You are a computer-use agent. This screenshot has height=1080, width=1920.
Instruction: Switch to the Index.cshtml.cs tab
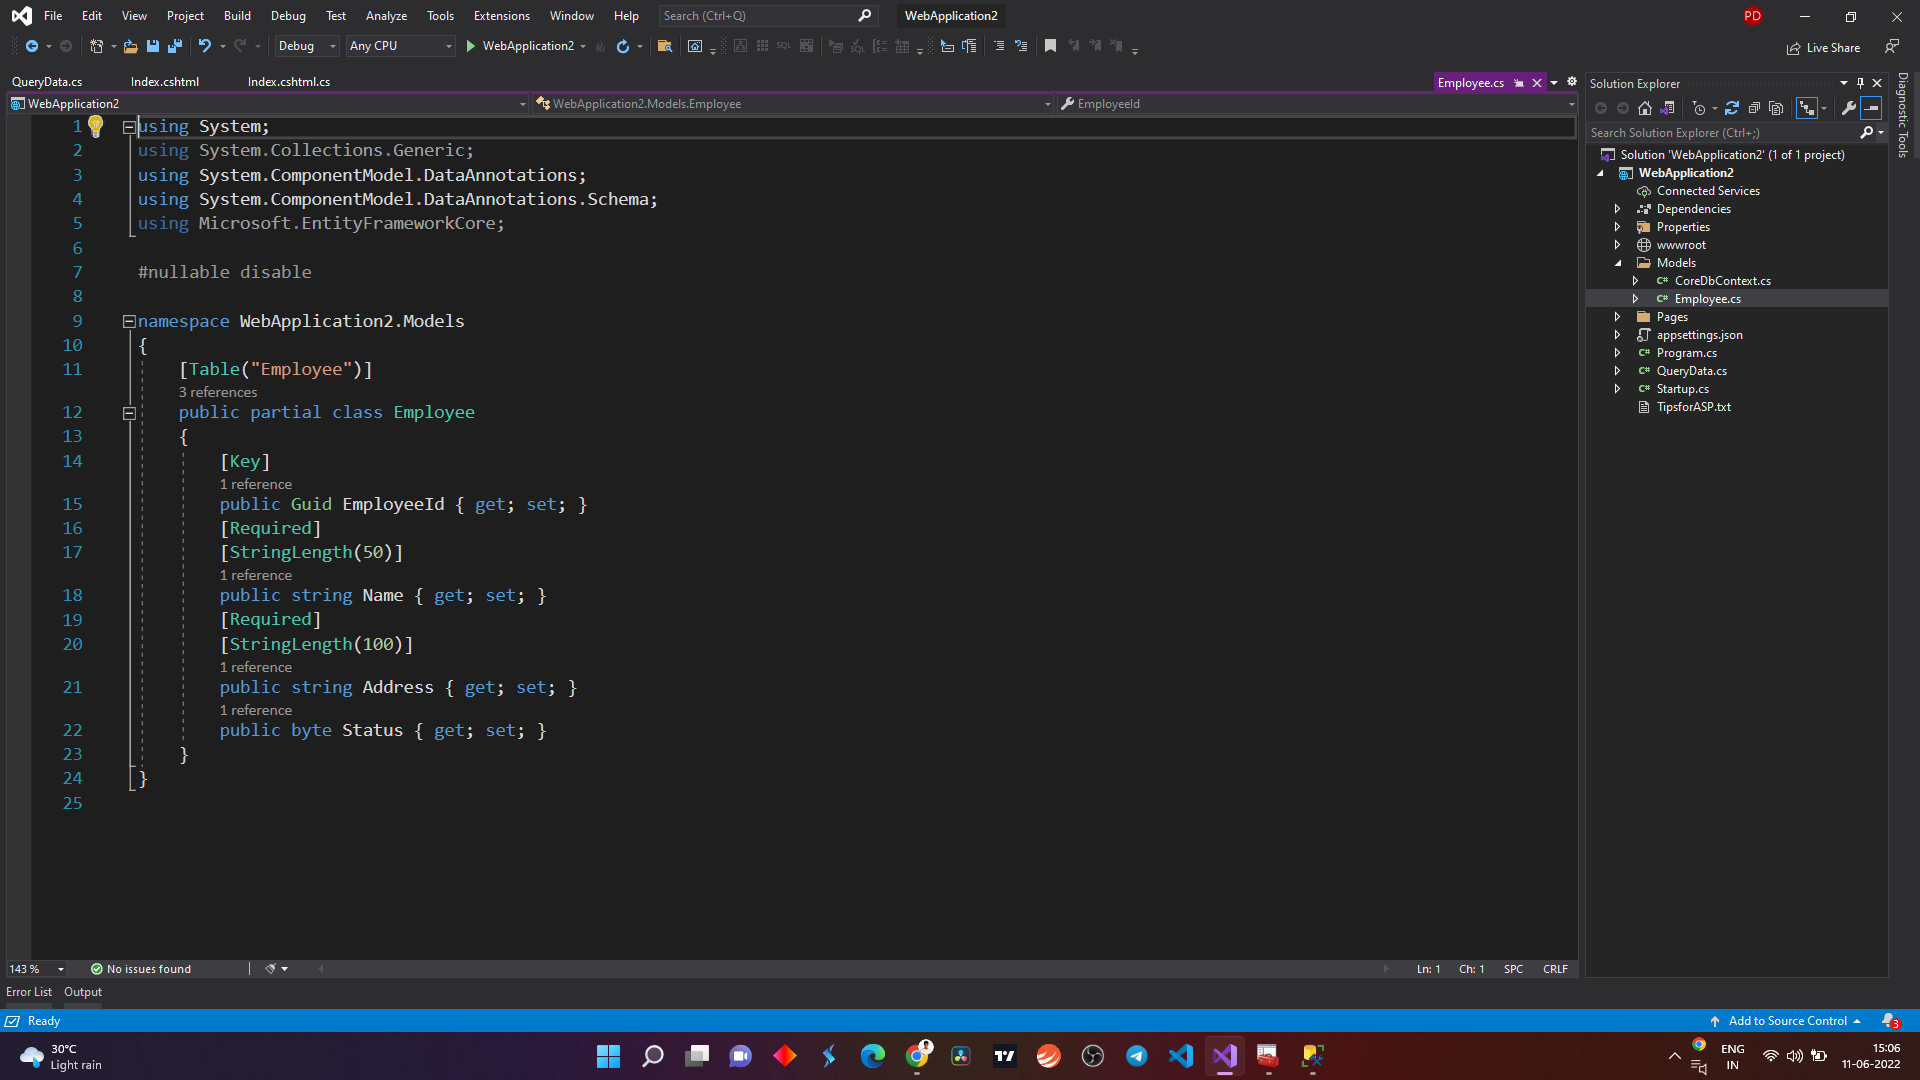289,82
